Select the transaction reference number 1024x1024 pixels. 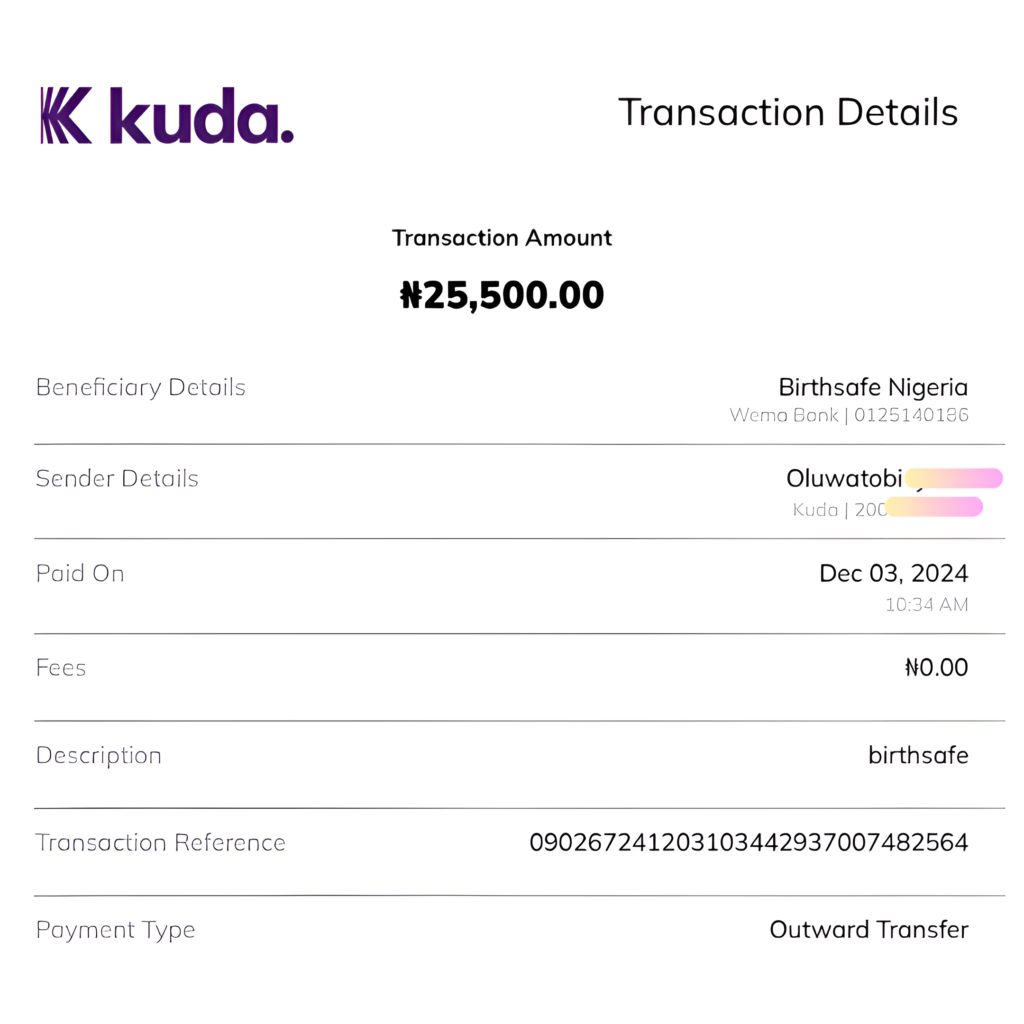748,843
